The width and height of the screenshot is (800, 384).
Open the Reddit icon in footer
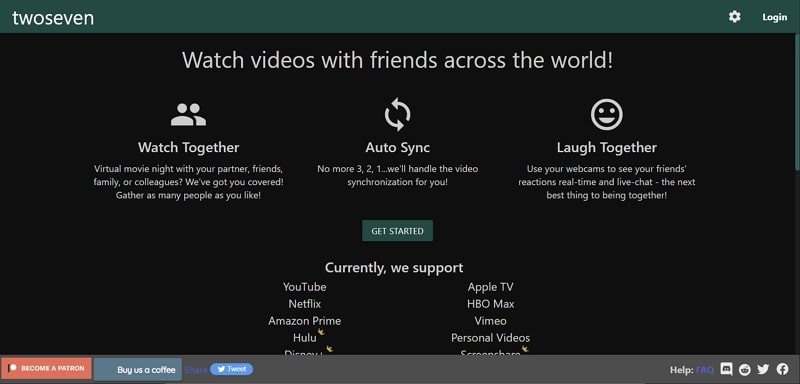coord(745,369)
